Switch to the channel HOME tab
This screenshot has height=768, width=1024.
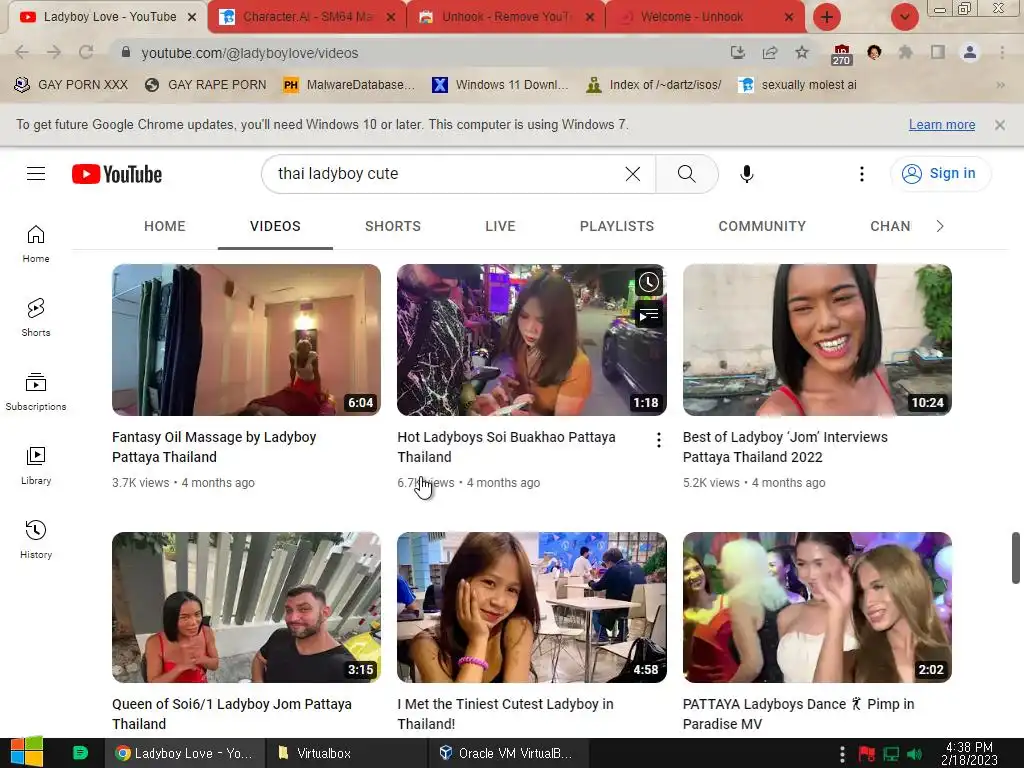click(165, 226)
